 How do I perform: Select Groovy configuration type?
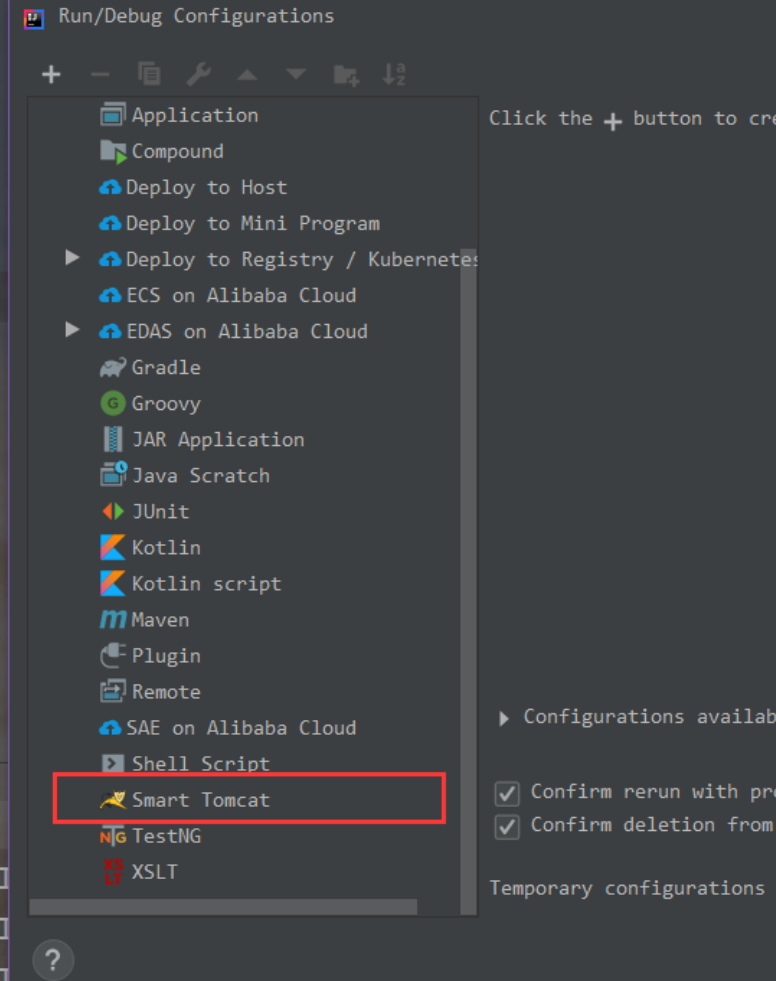coord(166,404)
